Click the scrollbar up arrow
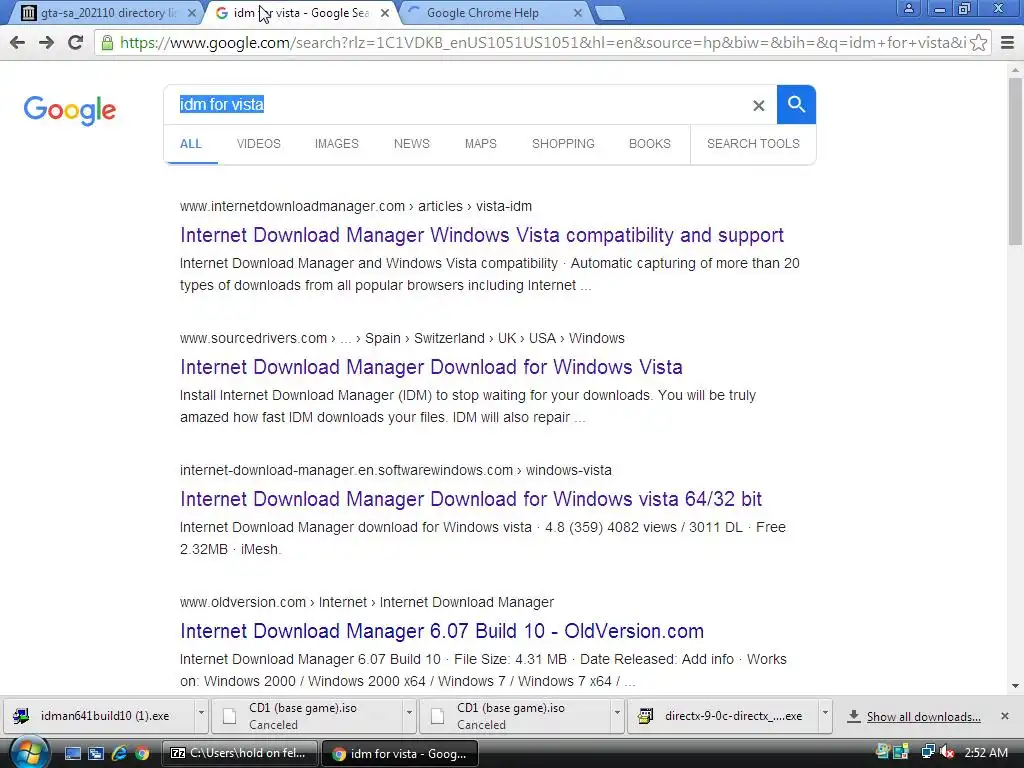 1015,69
